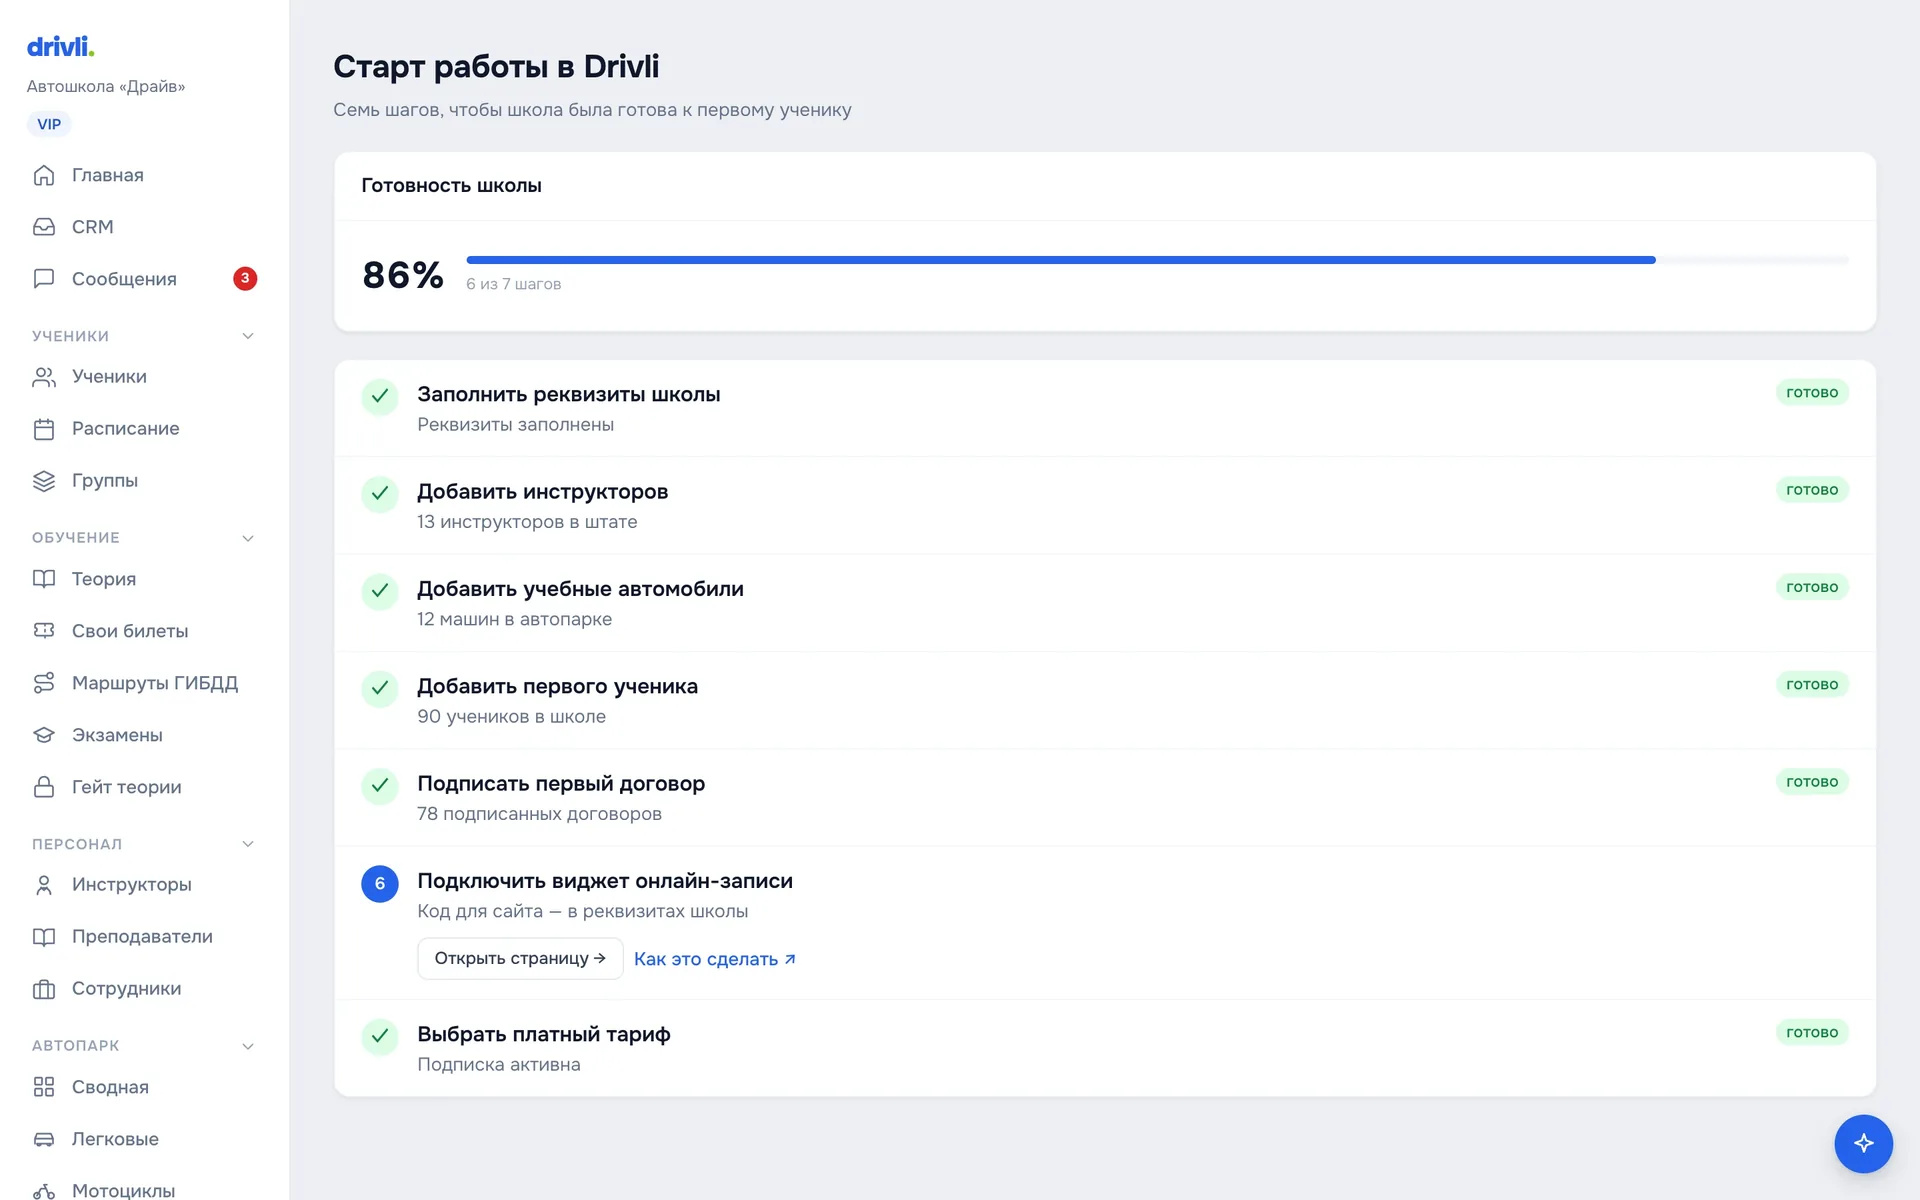This screenshot has height=1200, width=1920.
Task: Click checkmark for Подписать первый договор
Action: pos(380,786)
